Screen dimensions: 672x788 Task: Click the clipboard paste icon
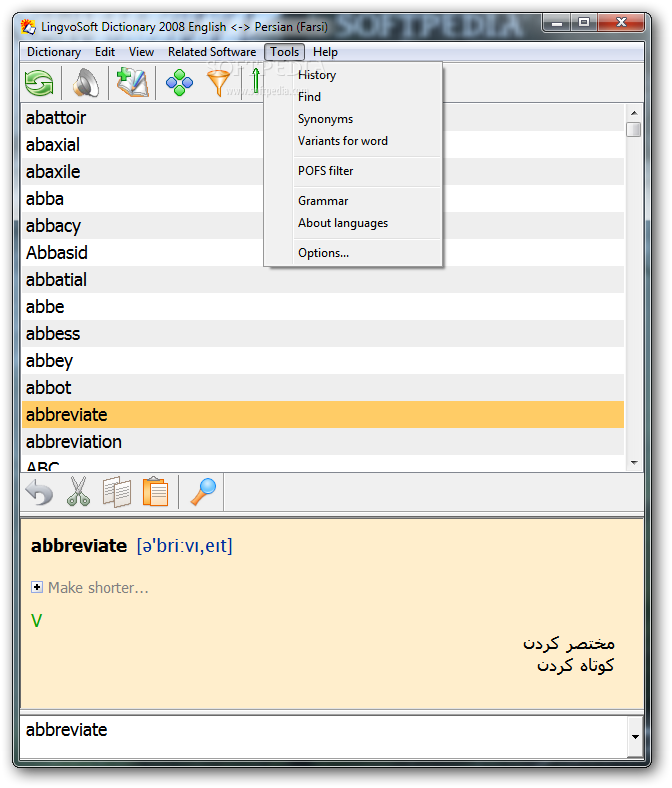tap(155, 492)
